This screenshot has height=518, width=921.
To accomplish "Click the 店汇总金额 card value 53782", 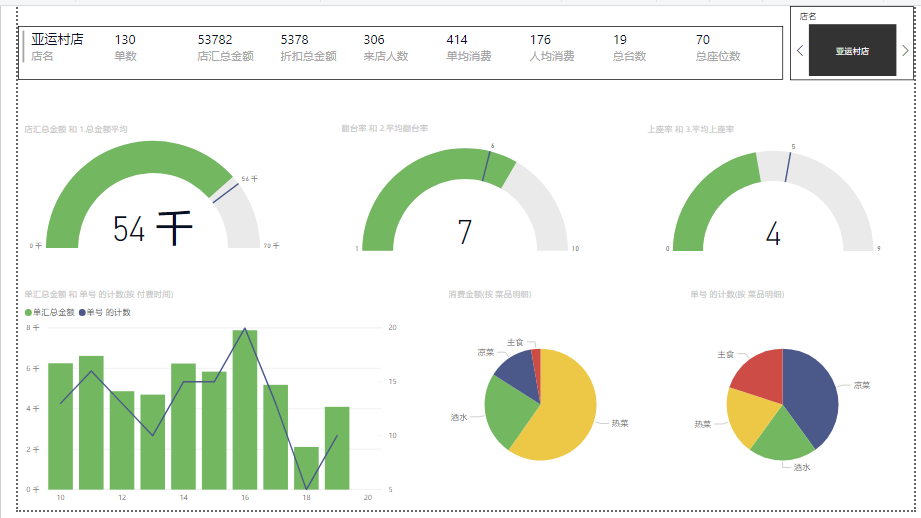I will click(x=215, y=39).
